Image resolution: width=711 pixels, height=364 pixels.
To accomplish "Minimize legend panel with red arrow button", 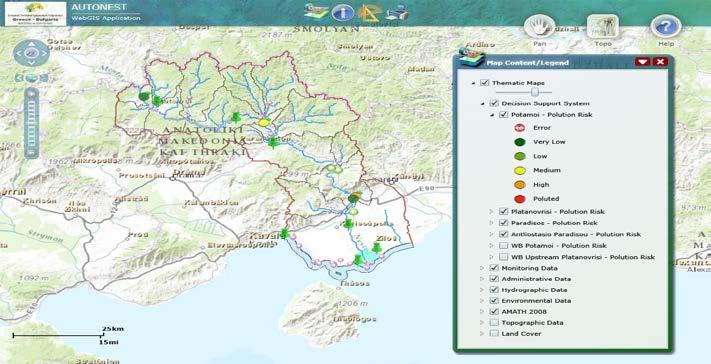I will pyautogui.click(x=642, y=62).
